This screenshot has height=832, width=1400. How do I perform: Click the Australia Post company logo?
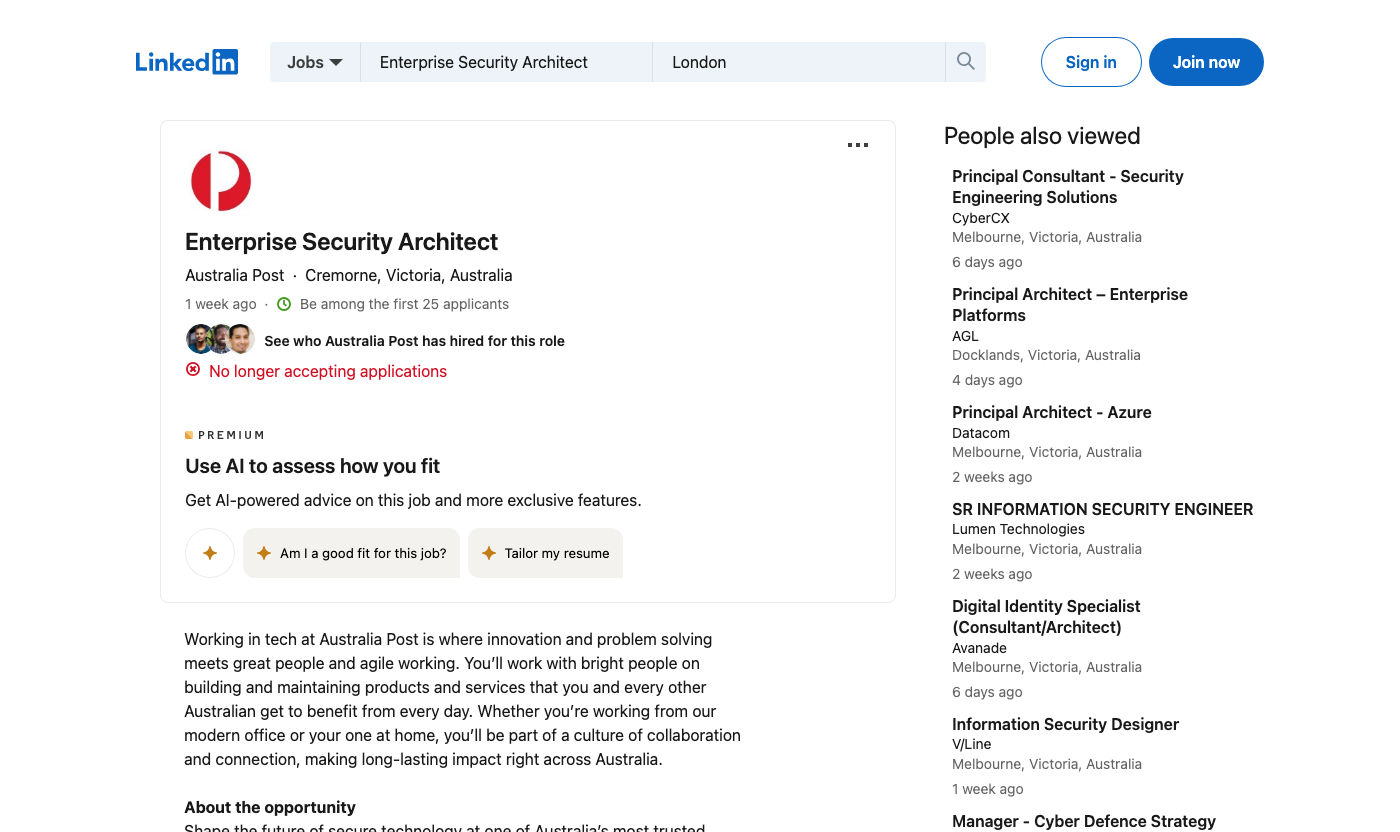pyautogui.click(x=220, y=181)
